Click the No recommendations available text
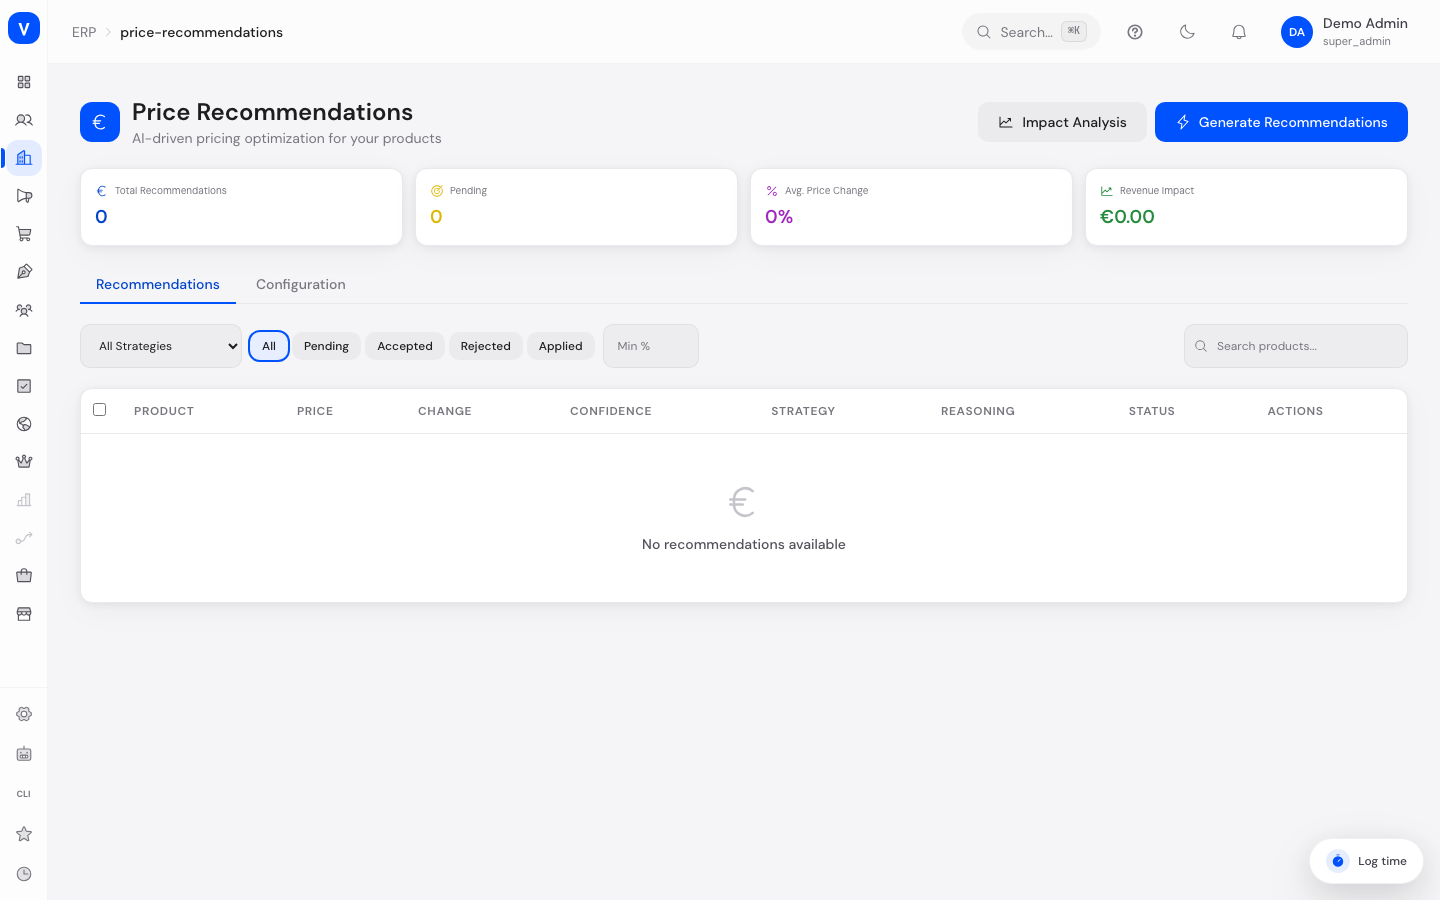Viewport: 1440px width, 900px height. coord(744,544)
